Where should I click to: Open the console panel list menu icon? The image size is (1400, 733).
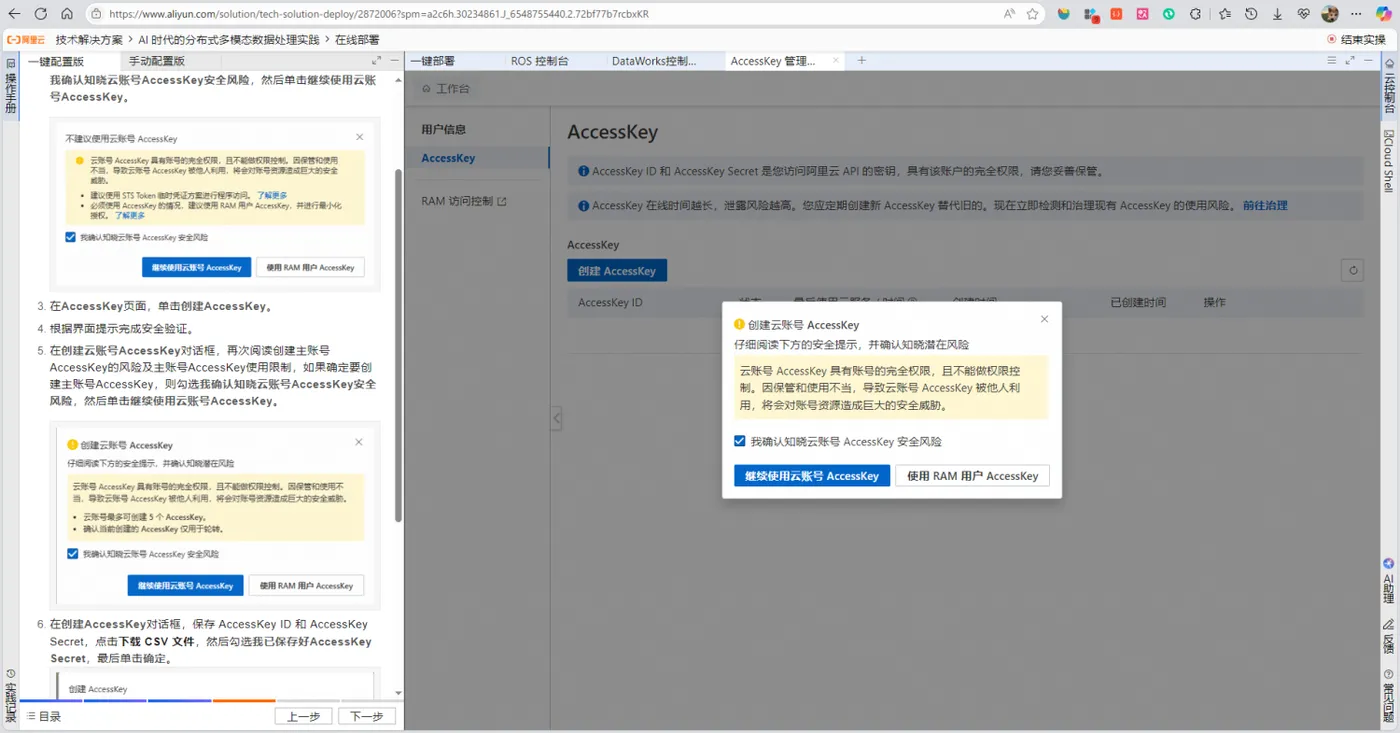pos(1331,61)
